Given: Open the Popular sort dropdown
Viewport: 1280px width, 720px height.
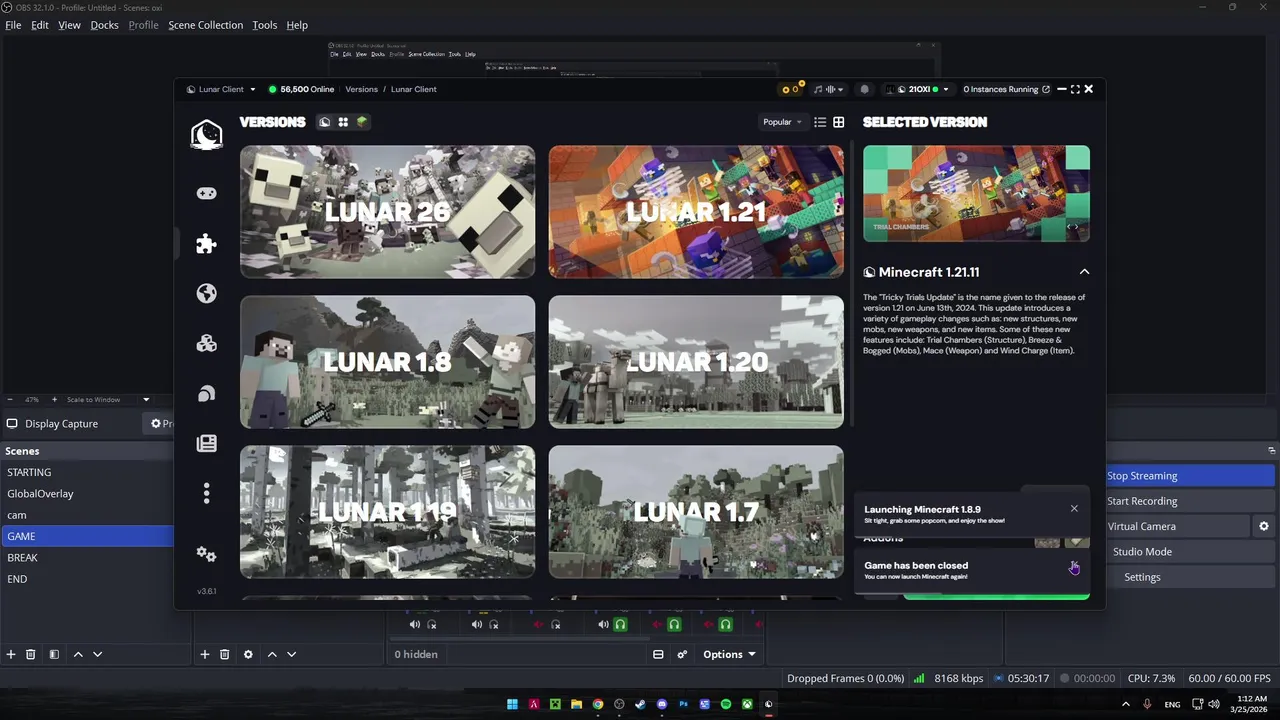Looking at the screenshot, I should click(783, 122).
